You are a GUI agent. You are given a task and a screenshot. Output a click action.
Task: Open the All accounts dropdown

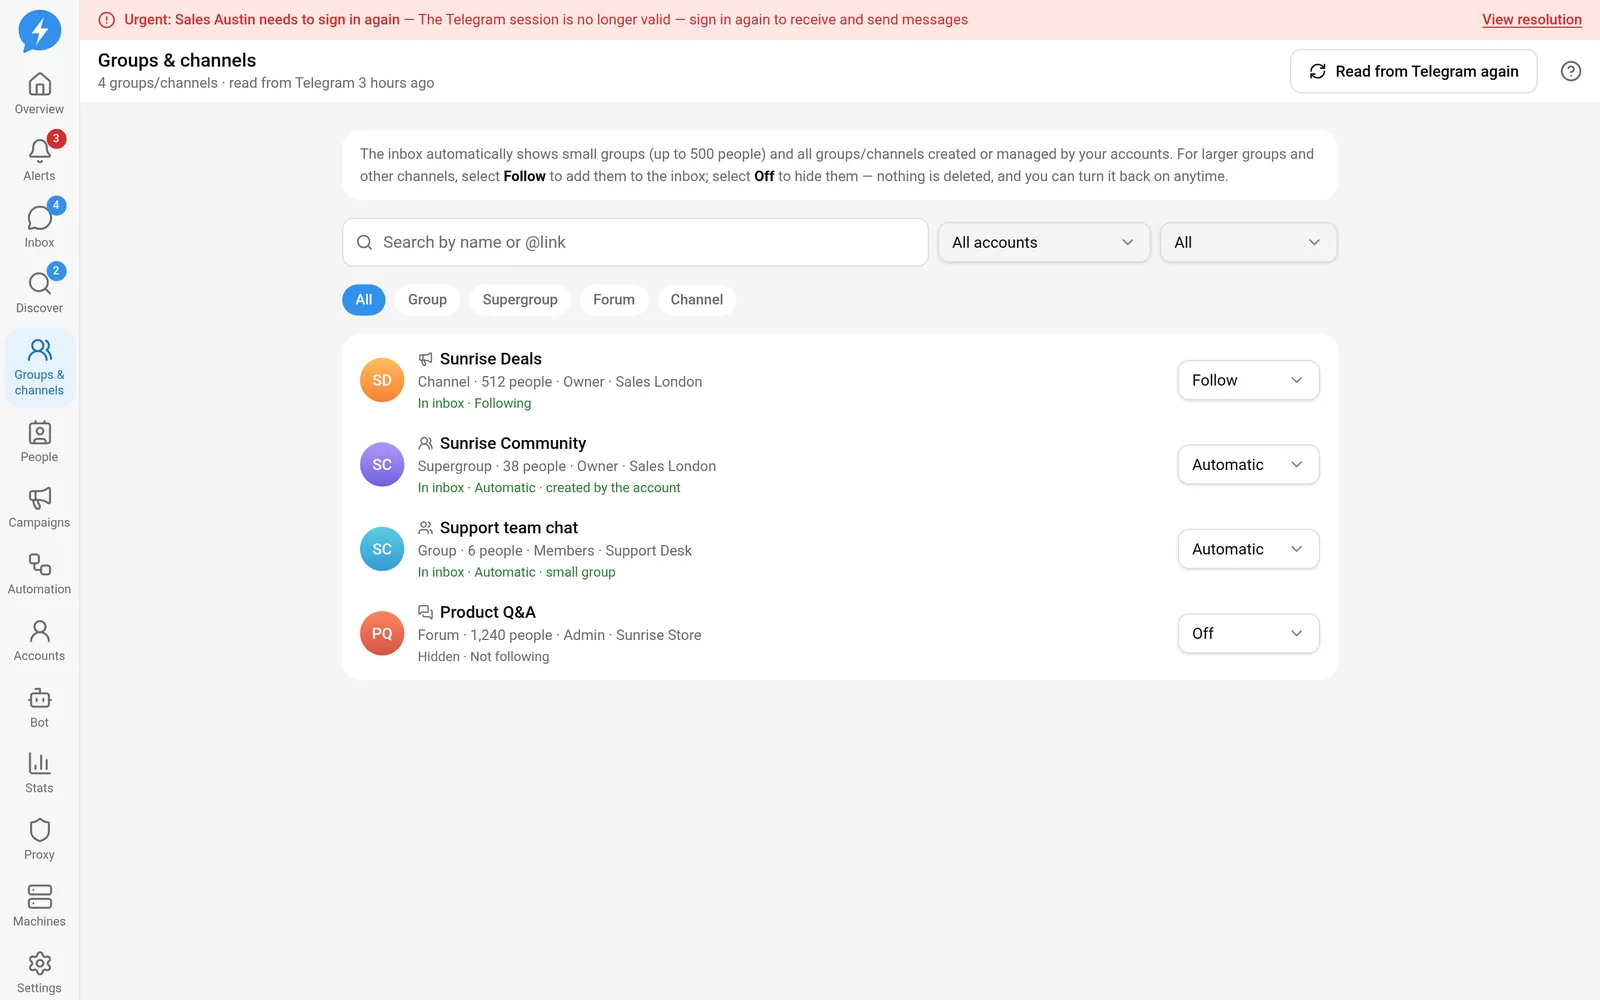click(1043, 242)
